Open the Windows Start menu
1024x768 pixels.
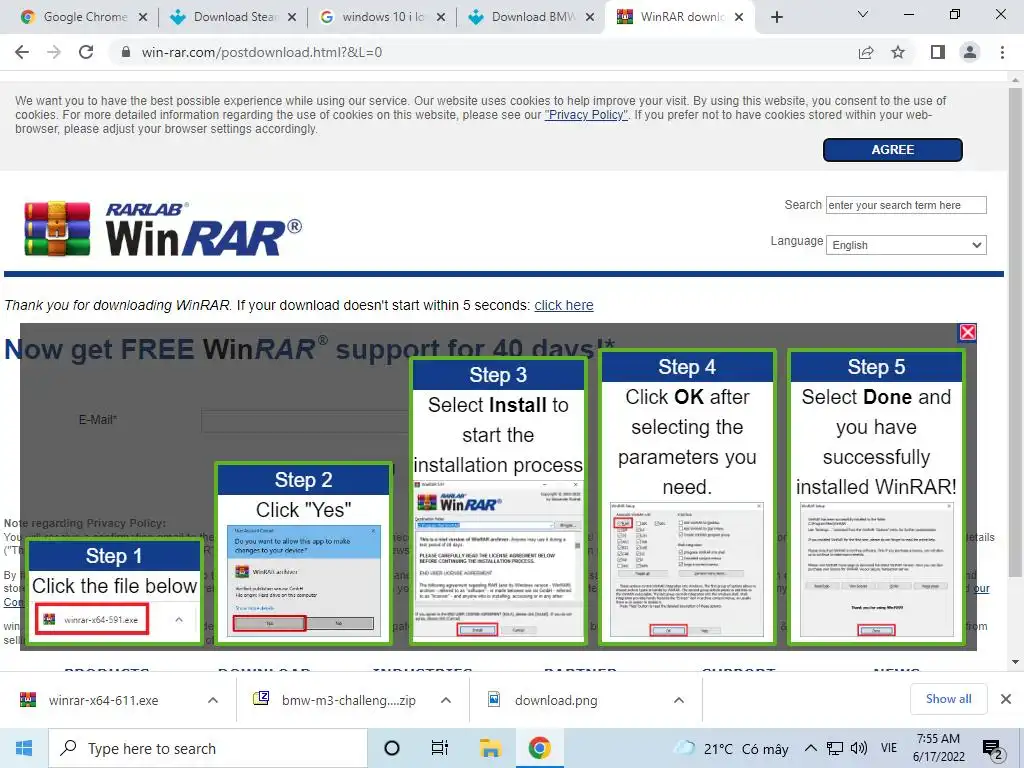[24, 748]
